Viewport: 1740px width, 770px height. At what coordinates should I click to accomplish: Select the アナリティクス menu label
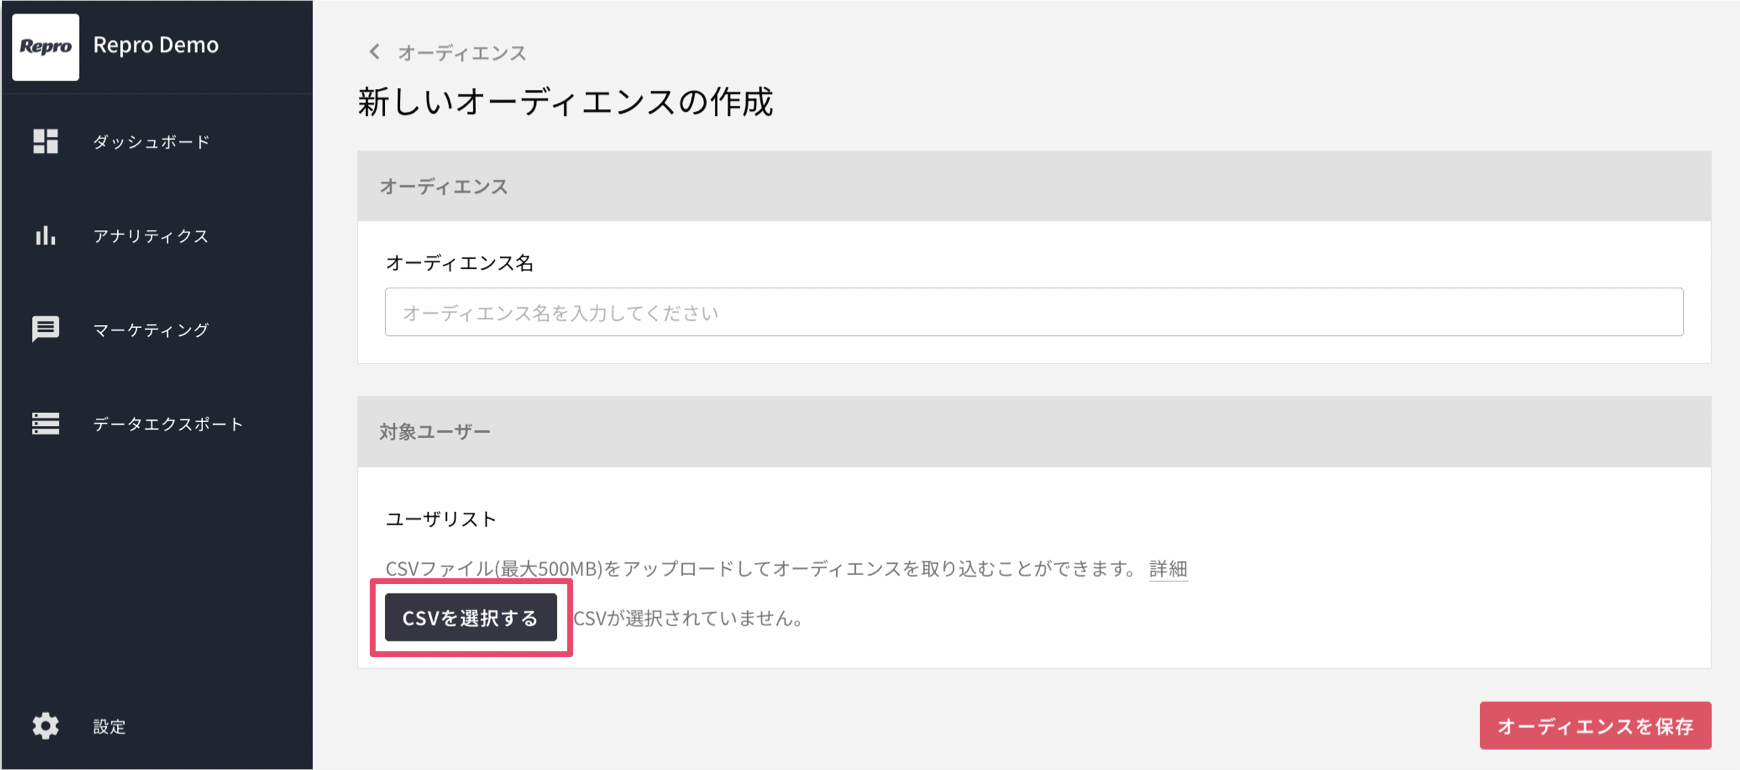(151, 236)
